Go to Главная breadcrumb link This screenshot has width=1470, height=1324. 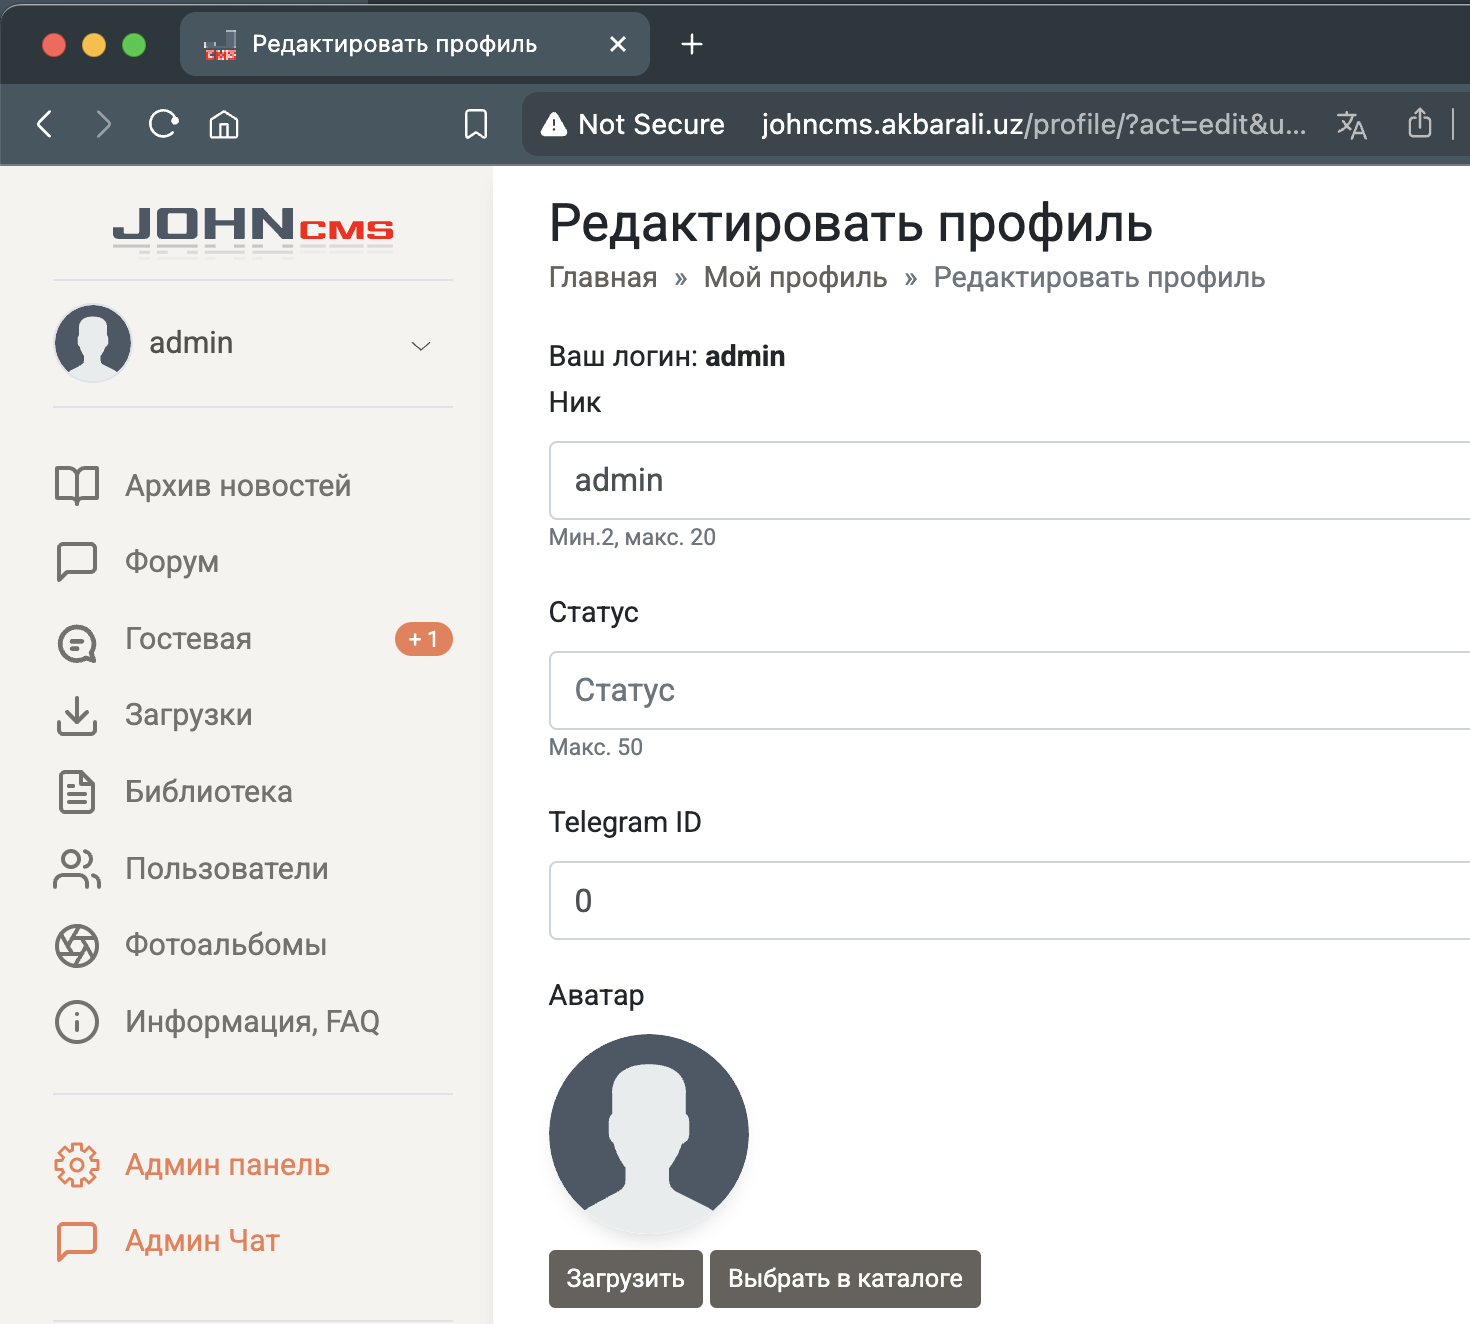coord(603,278)
